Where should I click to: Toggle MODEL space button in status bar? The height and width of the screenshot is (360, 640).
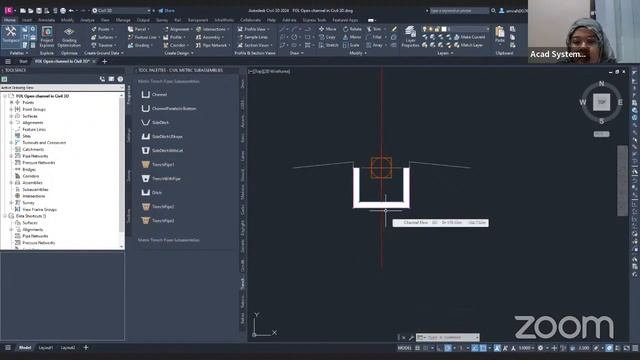tap(404, 348)
